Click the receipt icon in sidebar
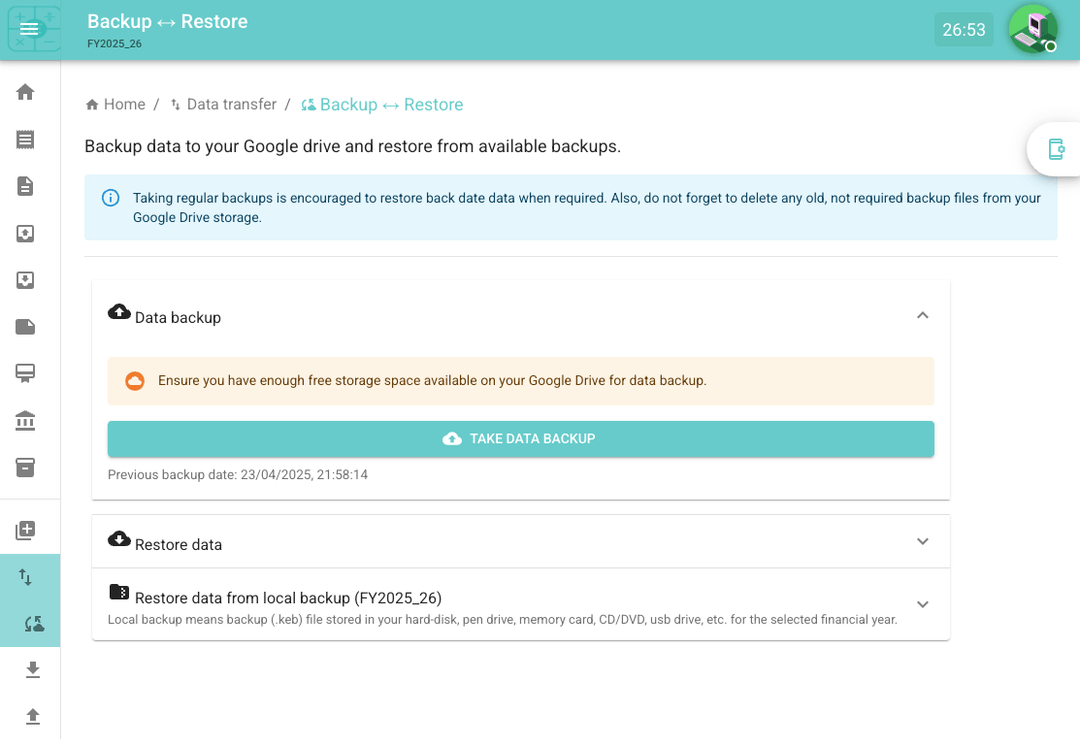This screenshot has width=1080, height=739. click(26, 140)
